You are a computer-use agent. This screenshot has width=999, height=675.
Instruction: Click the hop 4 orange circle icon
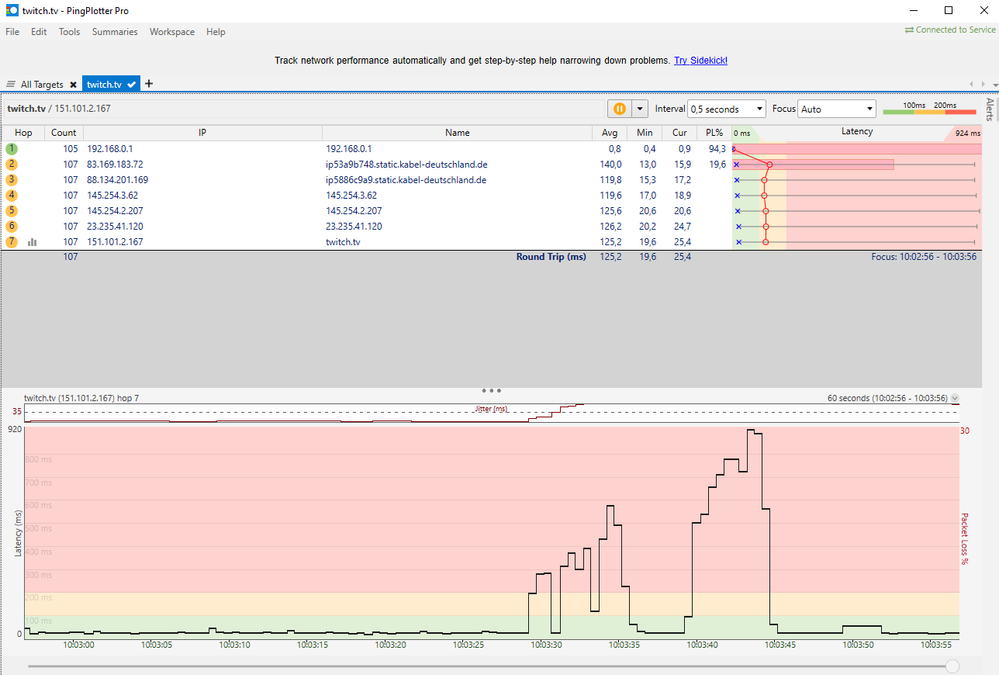pyautogui.click(x=11, y=195)
